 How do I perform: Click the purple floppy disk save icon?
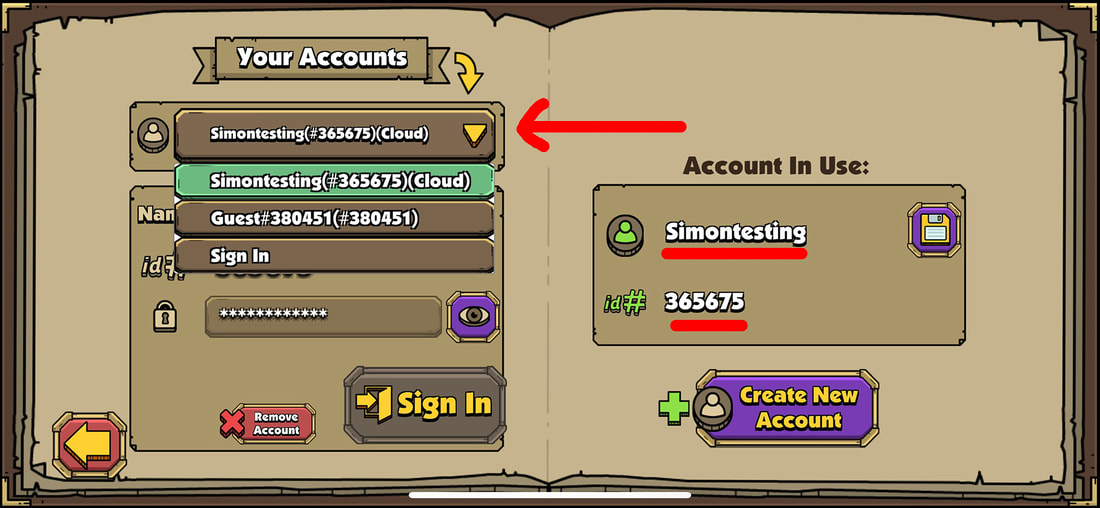coord(934,229)
